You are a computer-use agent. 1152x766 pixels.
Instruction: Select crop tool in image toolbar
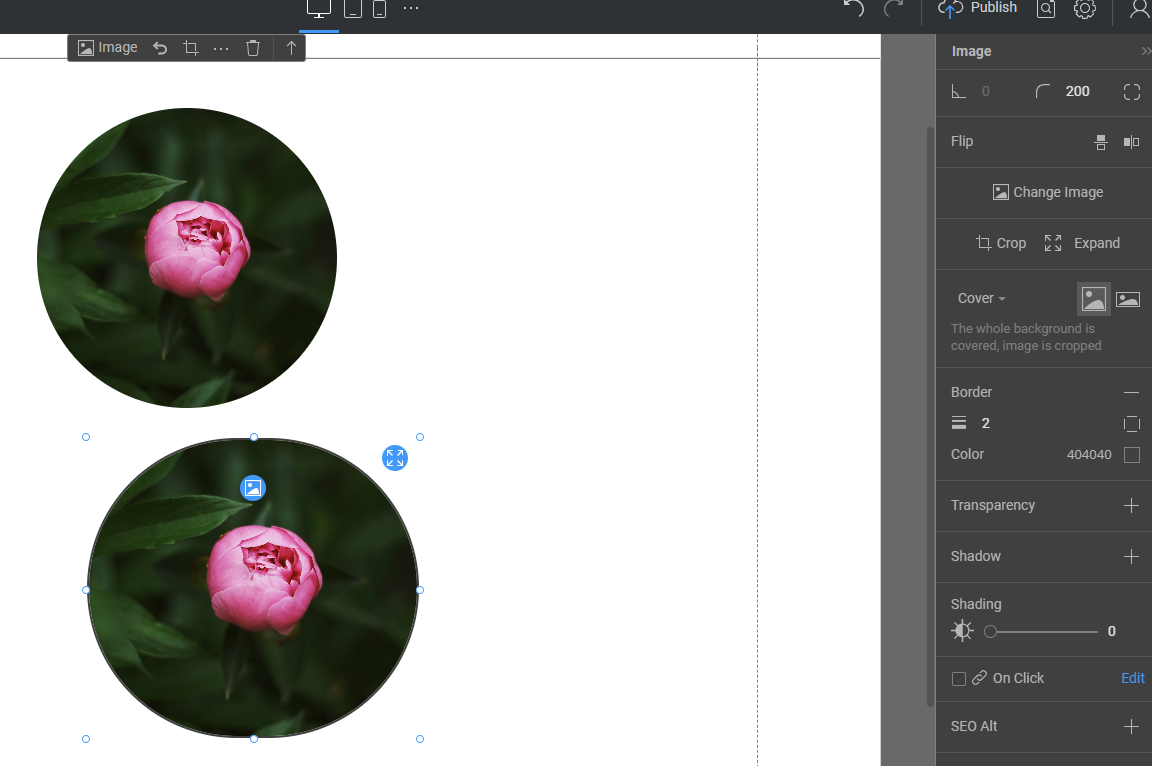pos(191,48)
